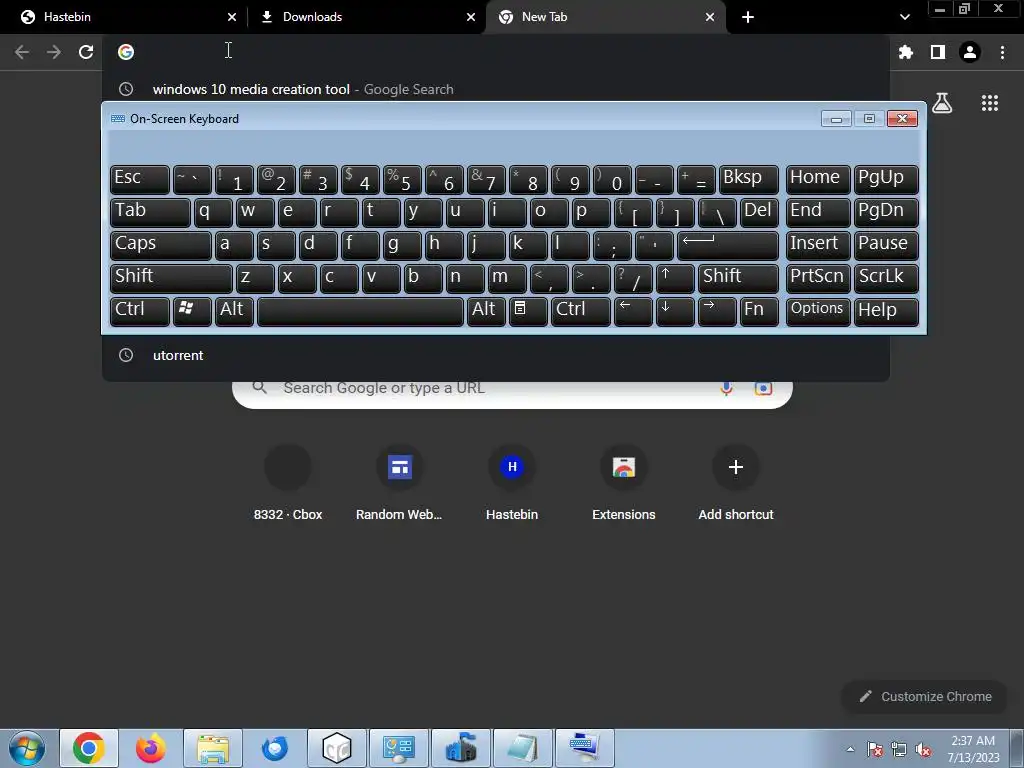
Task: Select the New Tab tab
Action: pyautogui.click(x=605, y=17)
